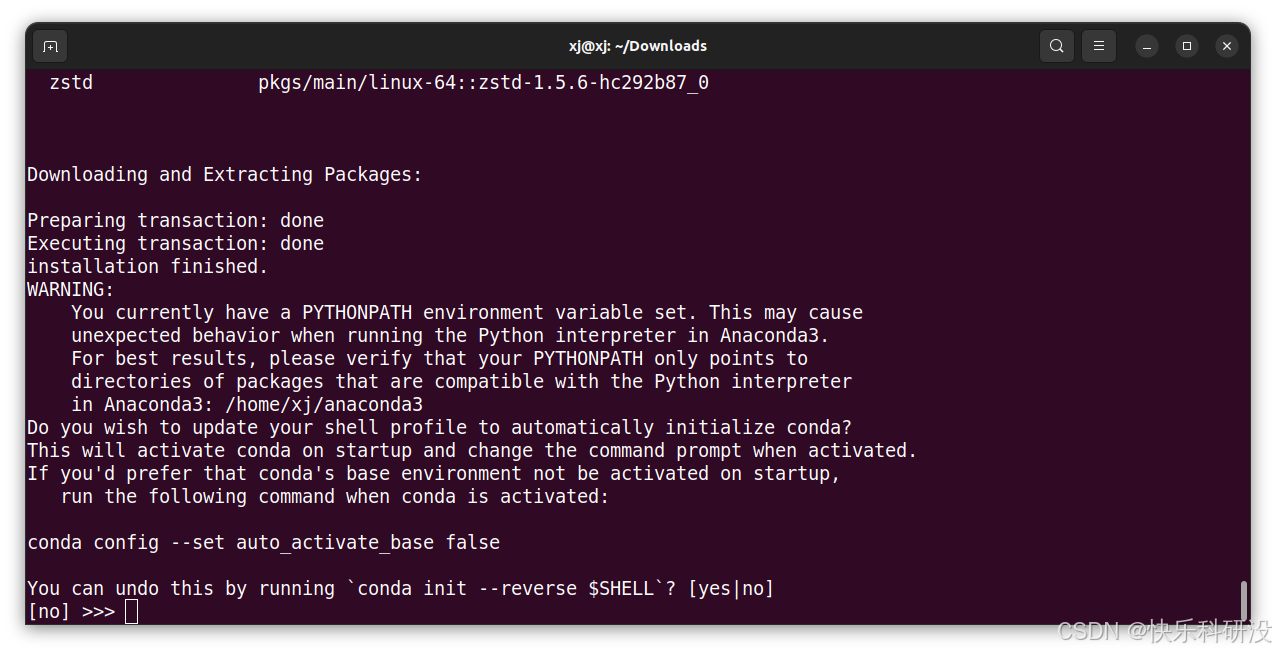Viewport: 1276px width, 653px height.
Task: Click the conda config --set auto_activate_base command
Action: [x=264, y=543]
